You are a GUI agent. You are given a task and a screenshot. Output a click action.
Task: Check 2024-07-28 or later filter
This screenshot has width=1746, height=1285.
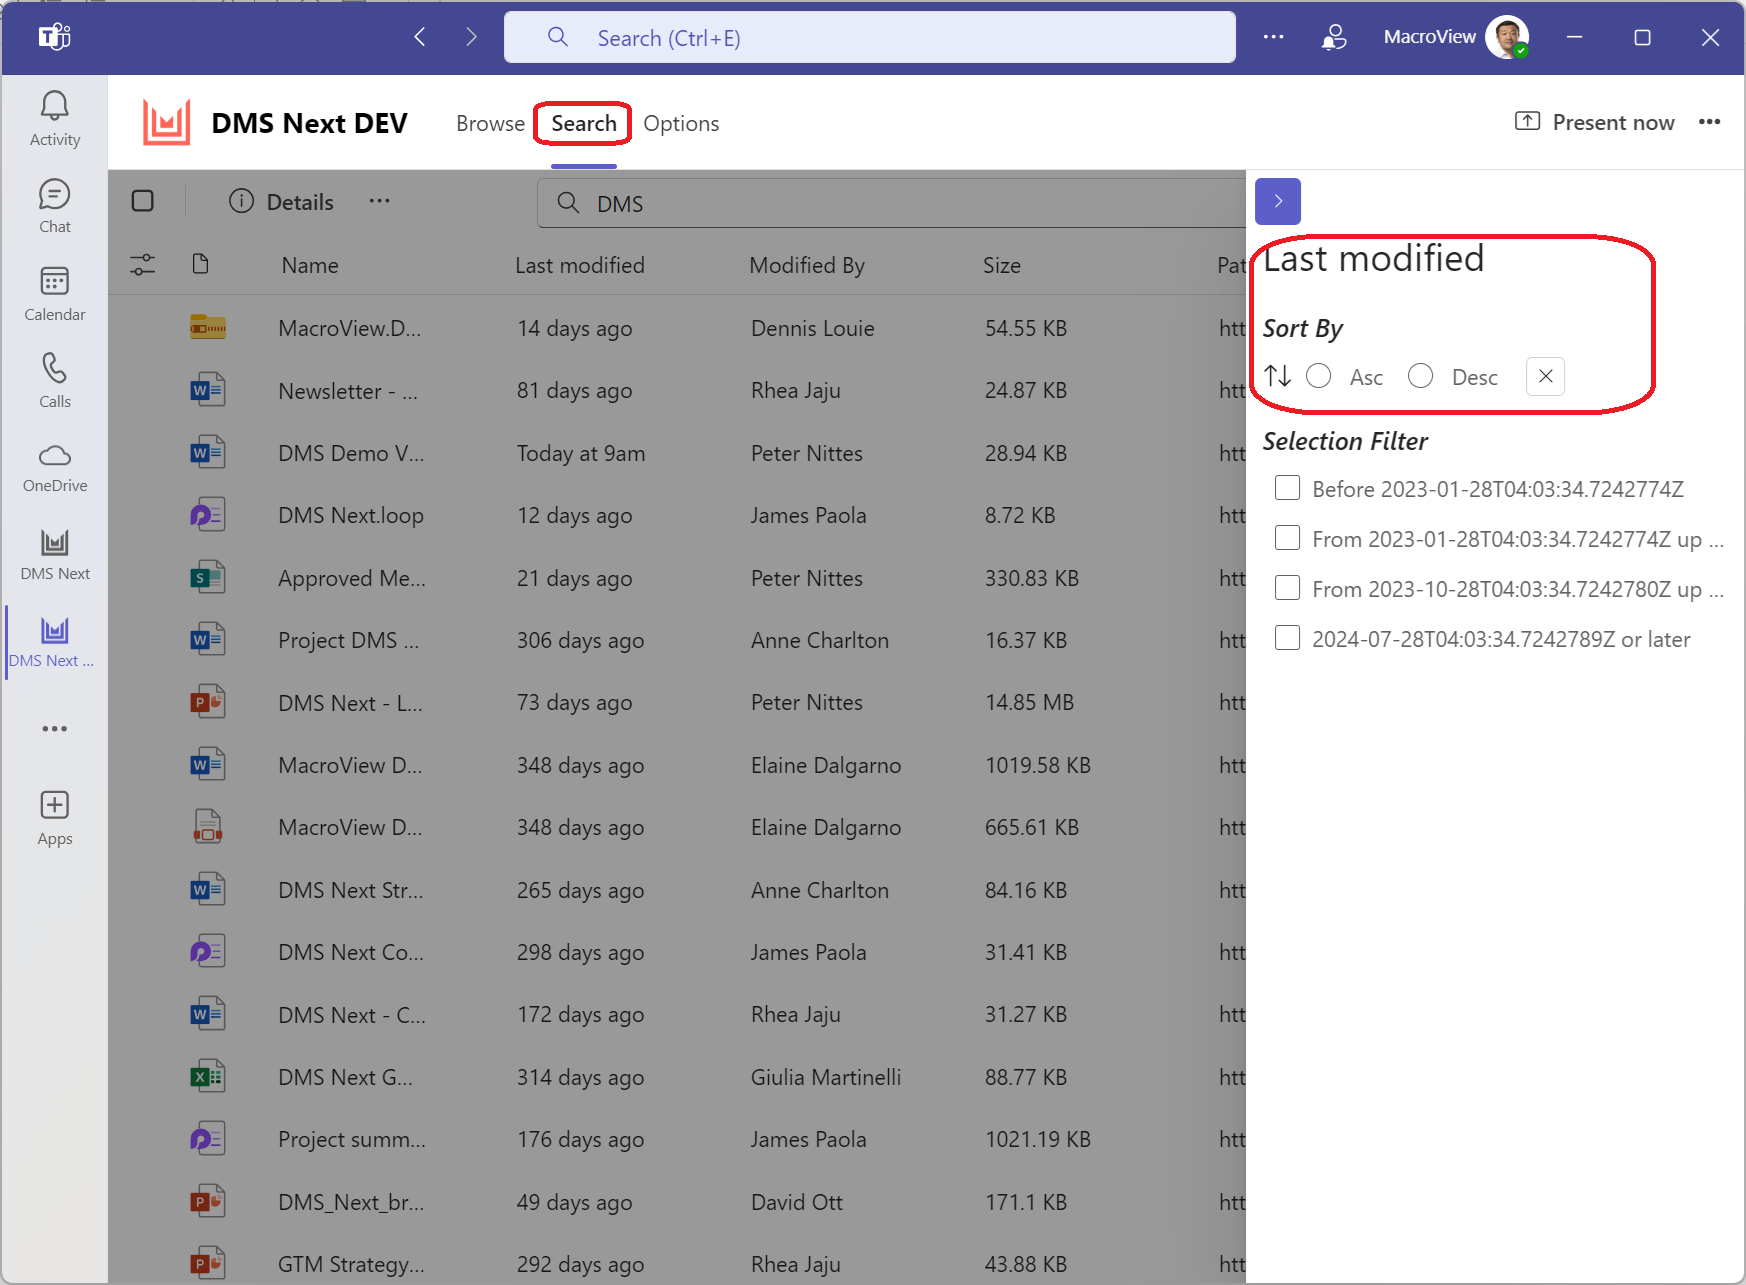(x=1287, y=638)
